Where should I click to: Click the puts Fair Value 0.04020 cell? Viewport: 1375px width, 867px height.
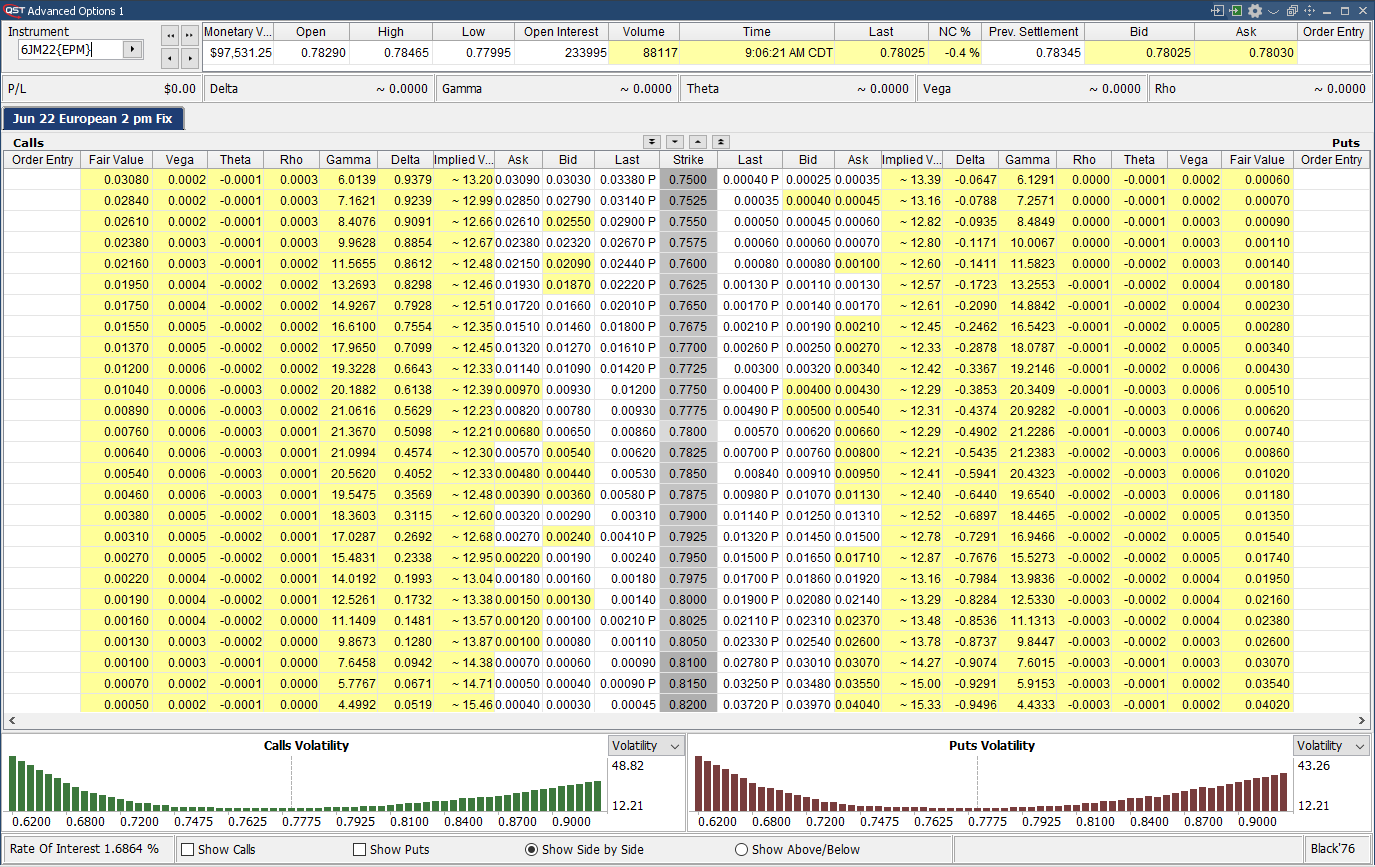pos(1257,705)
